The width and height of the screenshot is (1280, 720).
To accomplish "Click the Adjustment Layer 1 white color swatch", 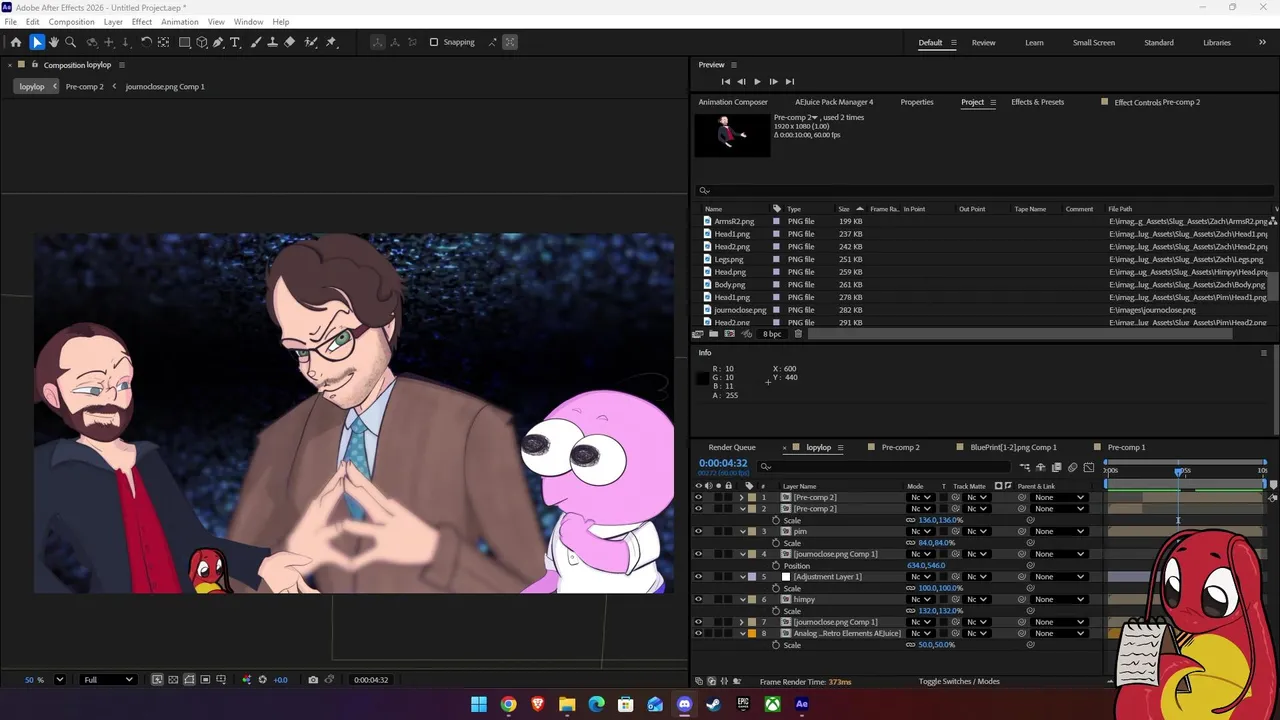I will pos(786,577).
